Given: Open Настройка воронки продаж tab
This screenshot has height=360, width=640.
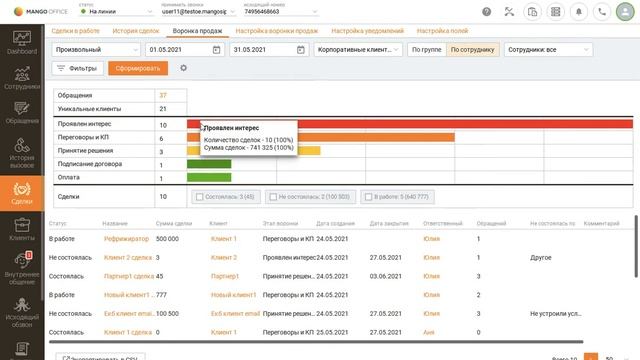Looking at the screenshot, I should pyautogui.click(x=277, y=31).
